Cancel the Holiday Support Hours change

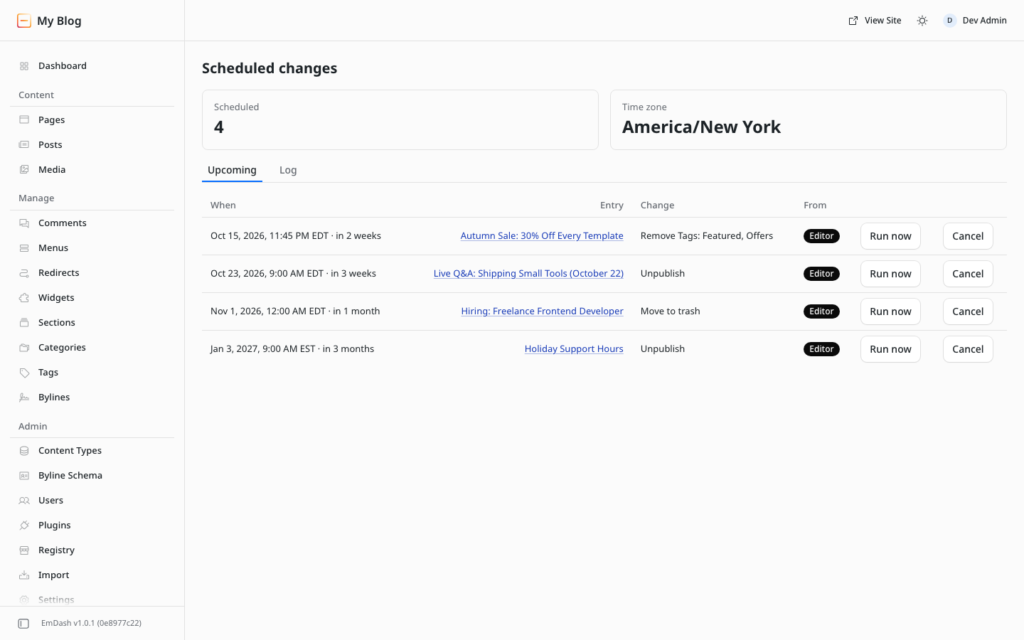tap(967, 349)
